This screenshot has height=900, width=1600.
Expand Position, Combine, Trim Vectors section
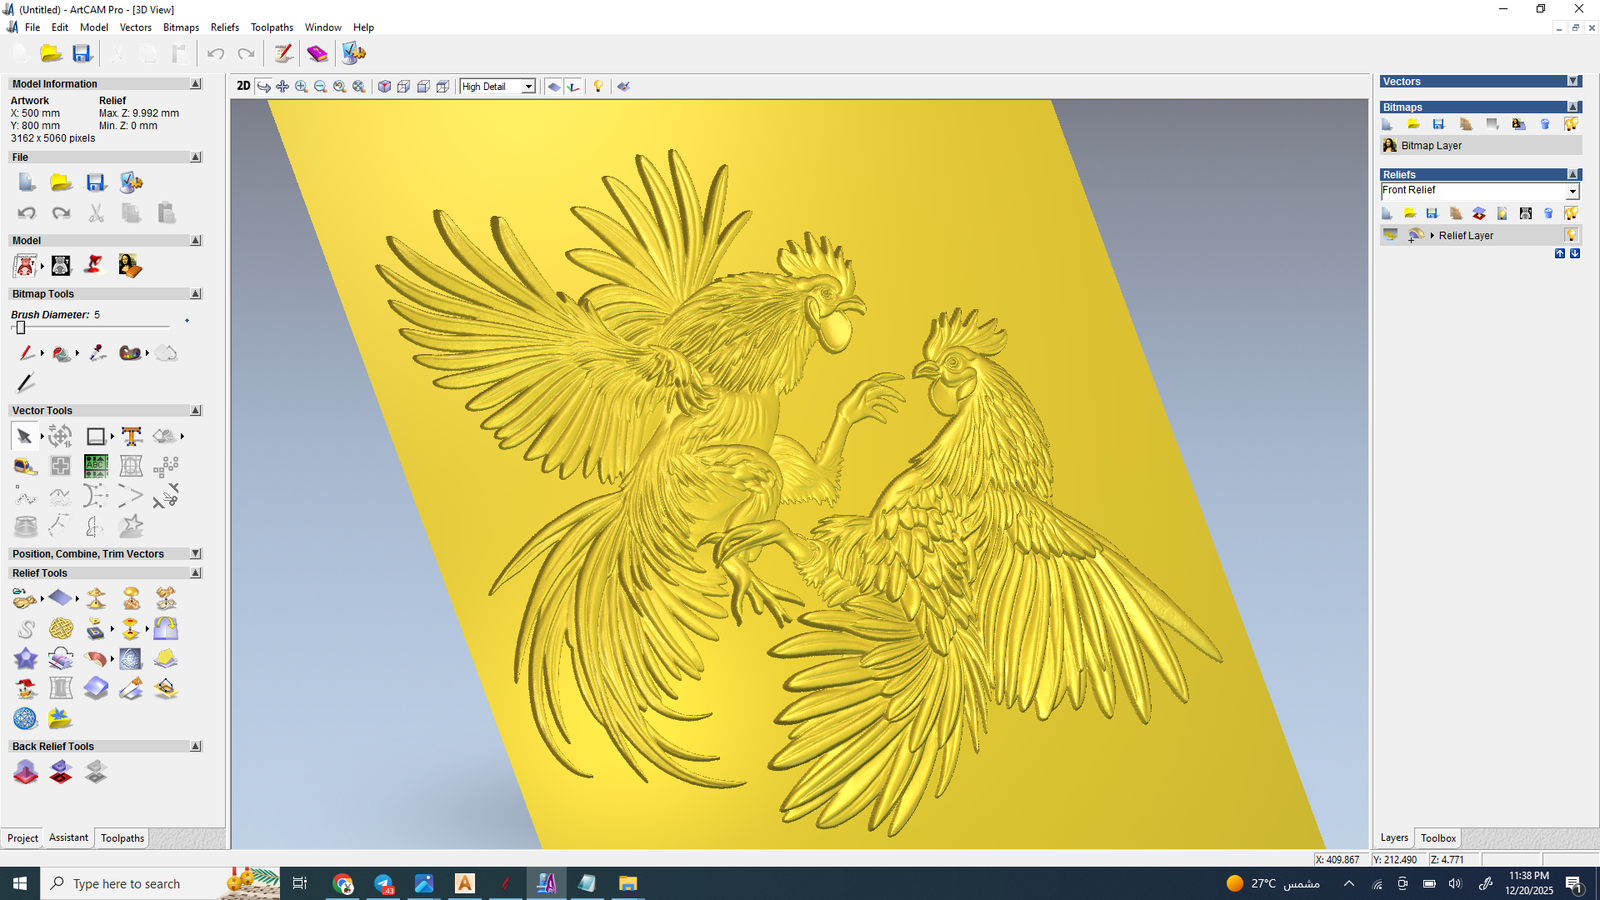(196, 553)
